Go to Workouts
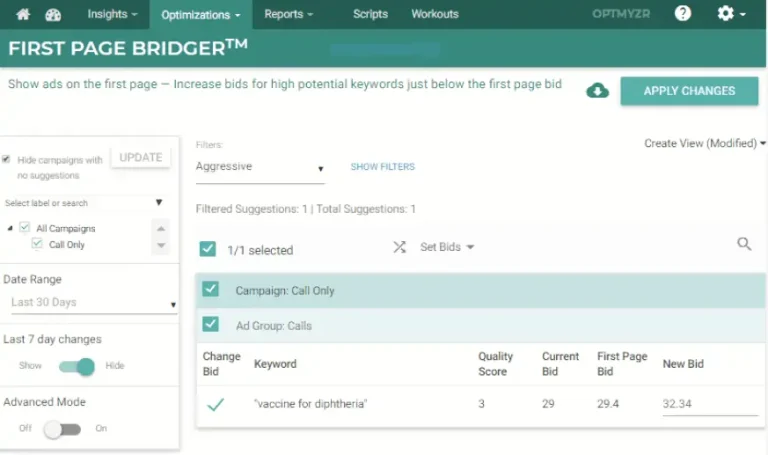768x455 pixels. coord(435,14)
